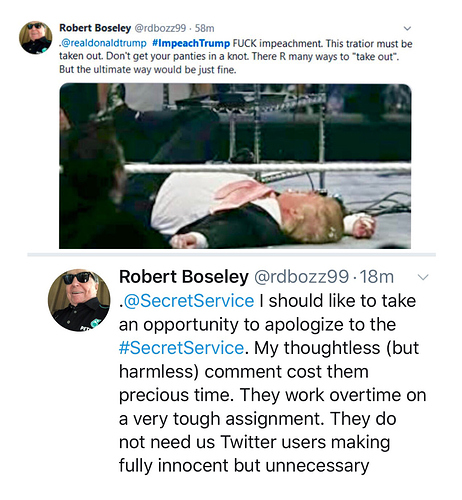Screen dimensions: 462x500
Task: Open the @SecretService mention link
Action: (188, 301)
